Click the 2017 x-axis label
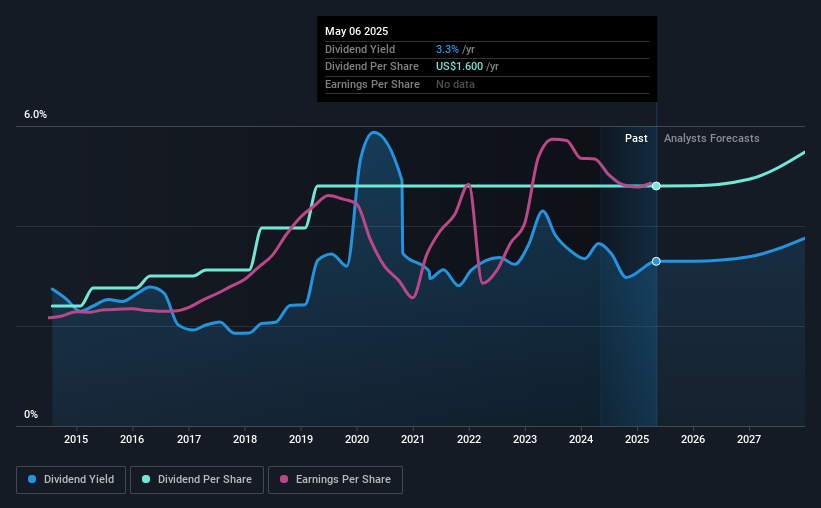 coord(188,439)
